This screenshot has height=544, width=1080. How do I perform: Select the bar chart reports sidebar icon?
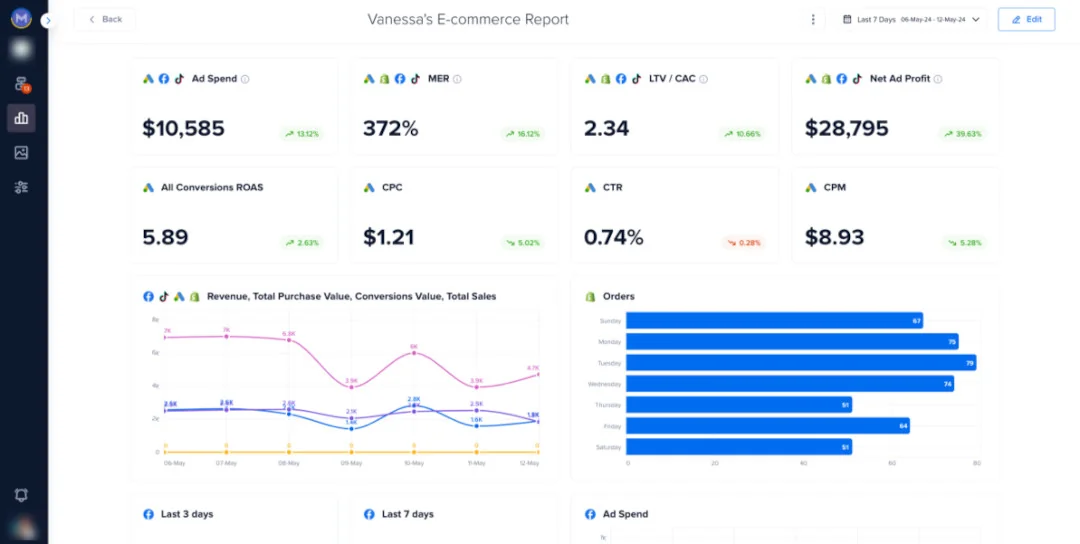[x=21, y=118]
